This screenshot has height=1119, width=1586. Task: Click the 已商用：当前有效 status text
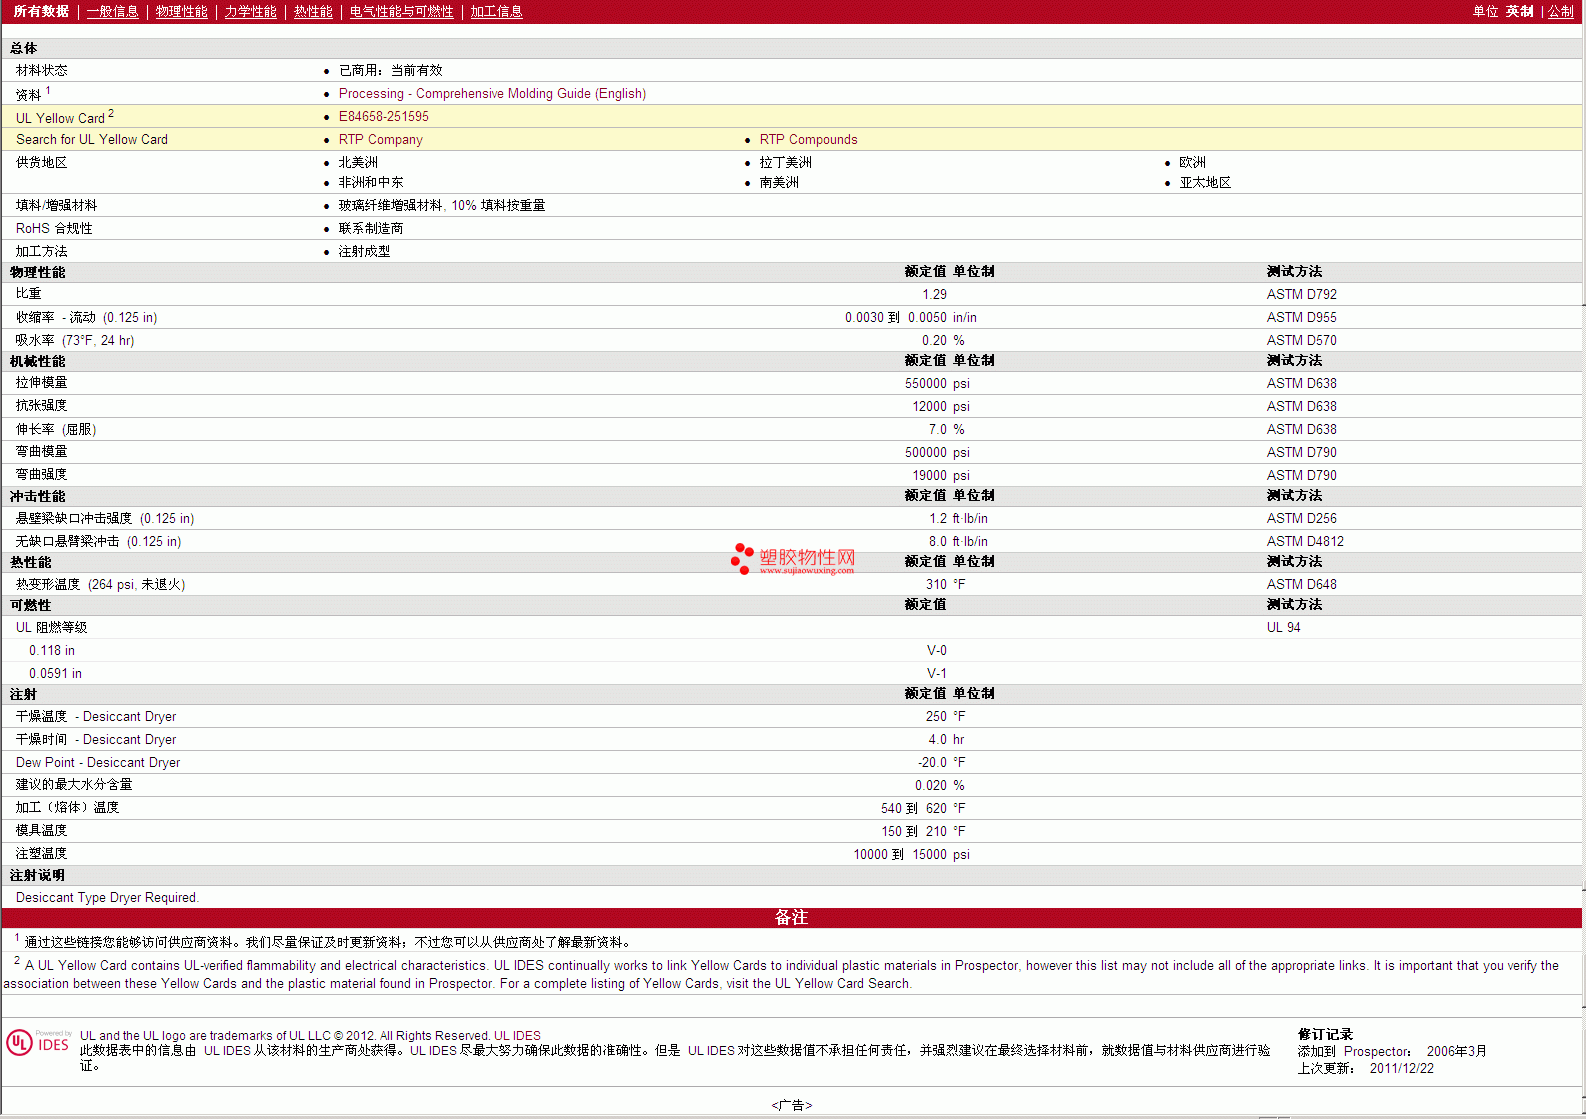(x=390, y=70)
